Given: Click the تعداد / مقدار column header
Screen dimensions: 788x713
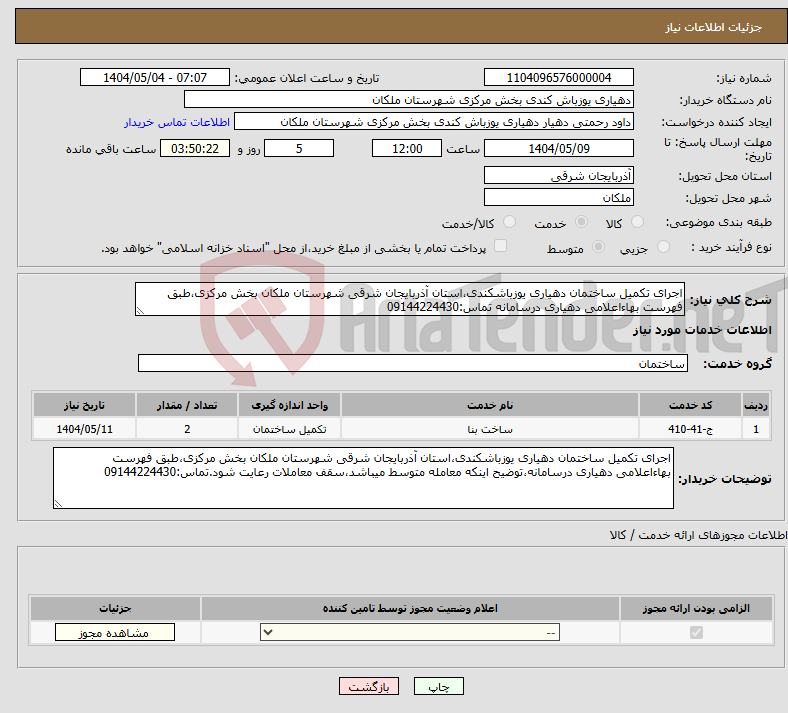Looking at the screenshot, I should tap(187, 405).
